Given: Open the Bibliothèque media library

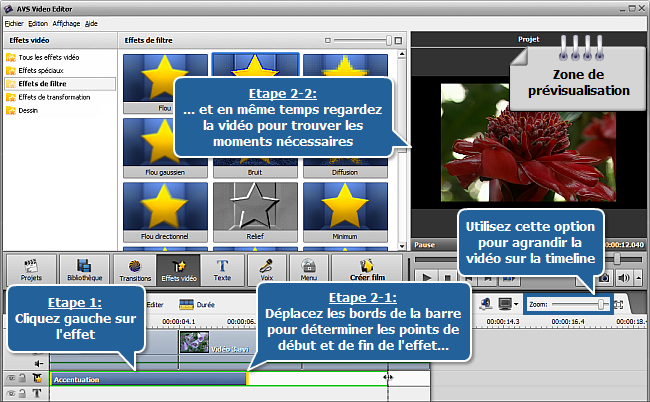Looking at the screenshot, I should (85, 270).
